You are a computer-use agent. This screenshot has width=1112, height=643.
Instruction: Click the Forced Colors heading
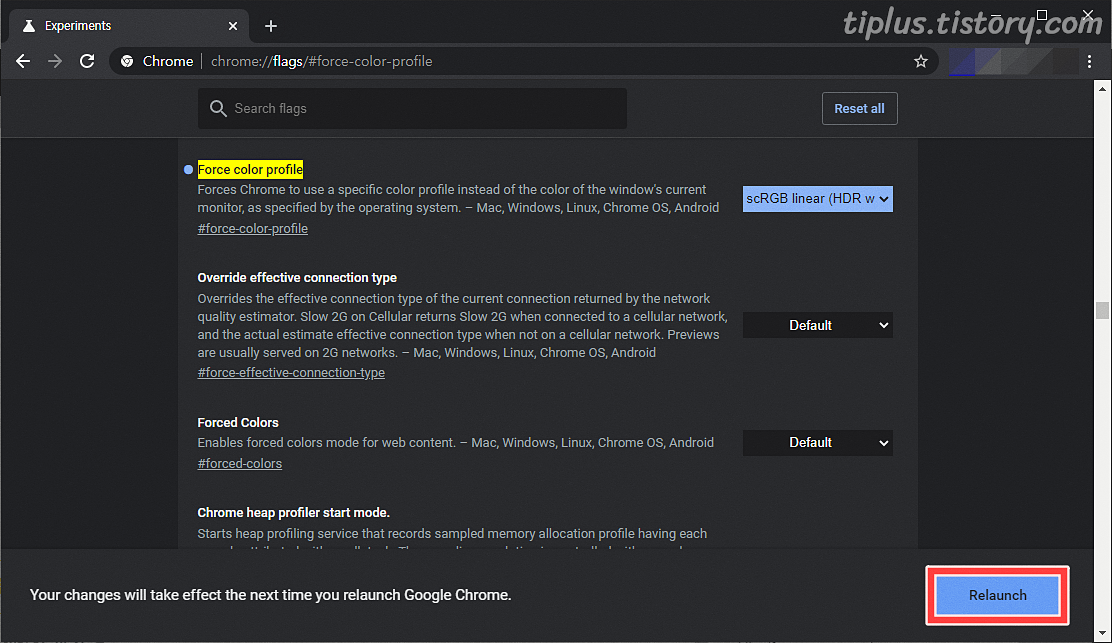pos(238,423)
